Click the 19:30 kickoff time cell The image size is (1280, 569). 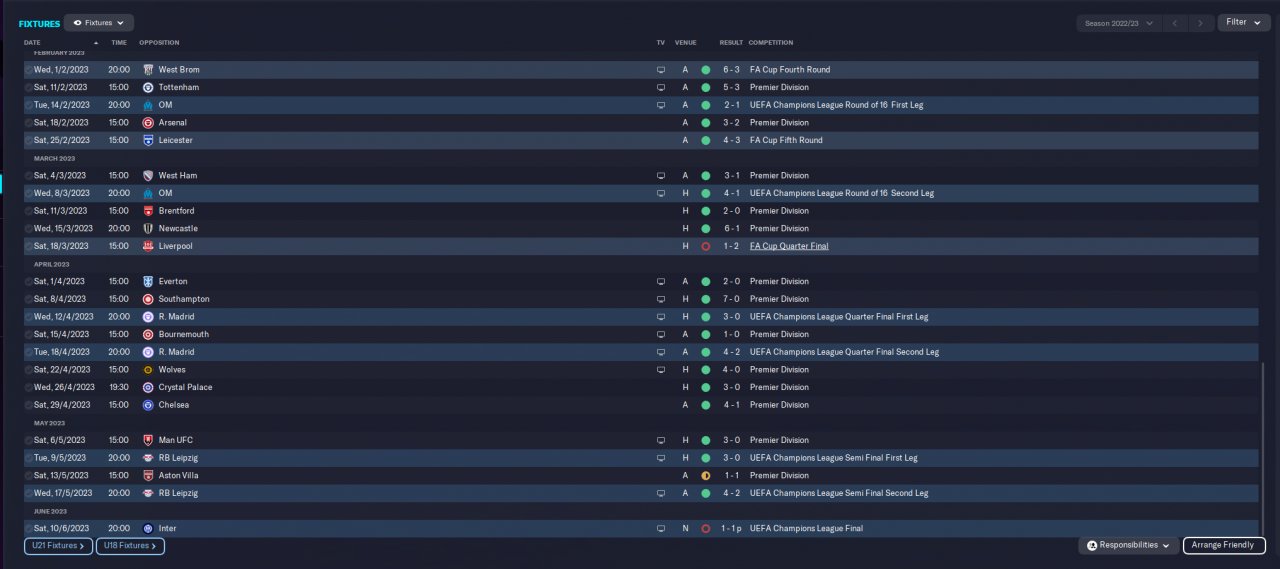tap(119, 387)
